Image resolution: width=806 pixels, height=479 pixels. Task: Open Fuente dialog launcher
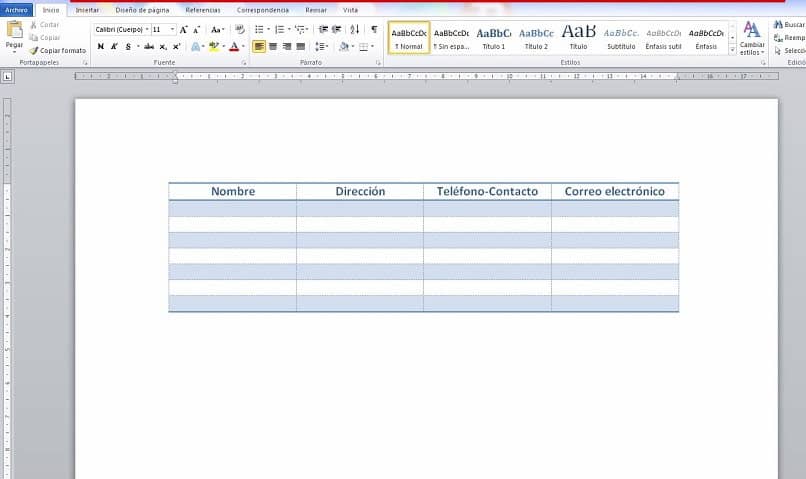click(244, 63)
